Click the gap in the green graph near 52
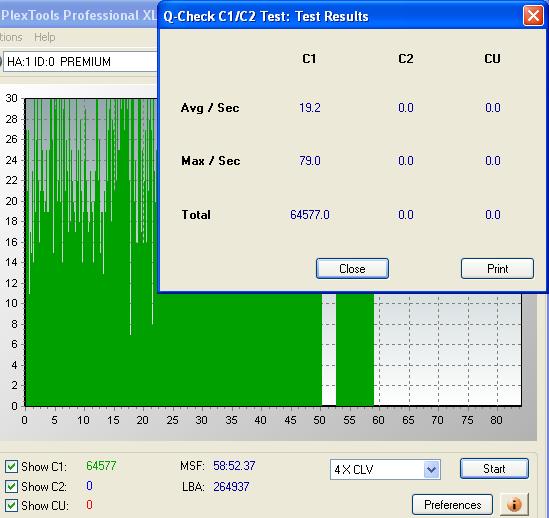Viewport: 549px width, 518px height. (x=329, y=350)
